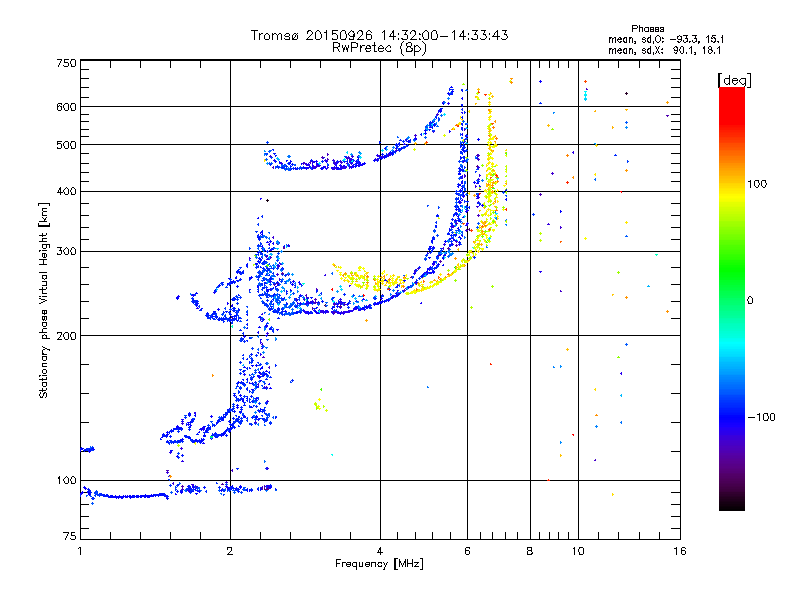800x600 pixels.
Task: Click the y-axis tick label '400'
Action: [x=66, y=192]
